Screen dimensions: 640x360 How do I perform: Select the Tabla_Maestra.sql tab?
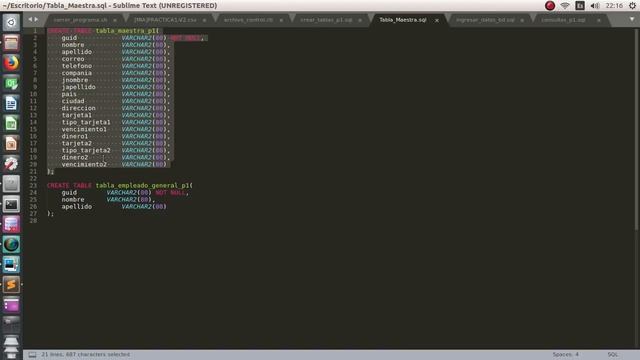tap(403, 20)
